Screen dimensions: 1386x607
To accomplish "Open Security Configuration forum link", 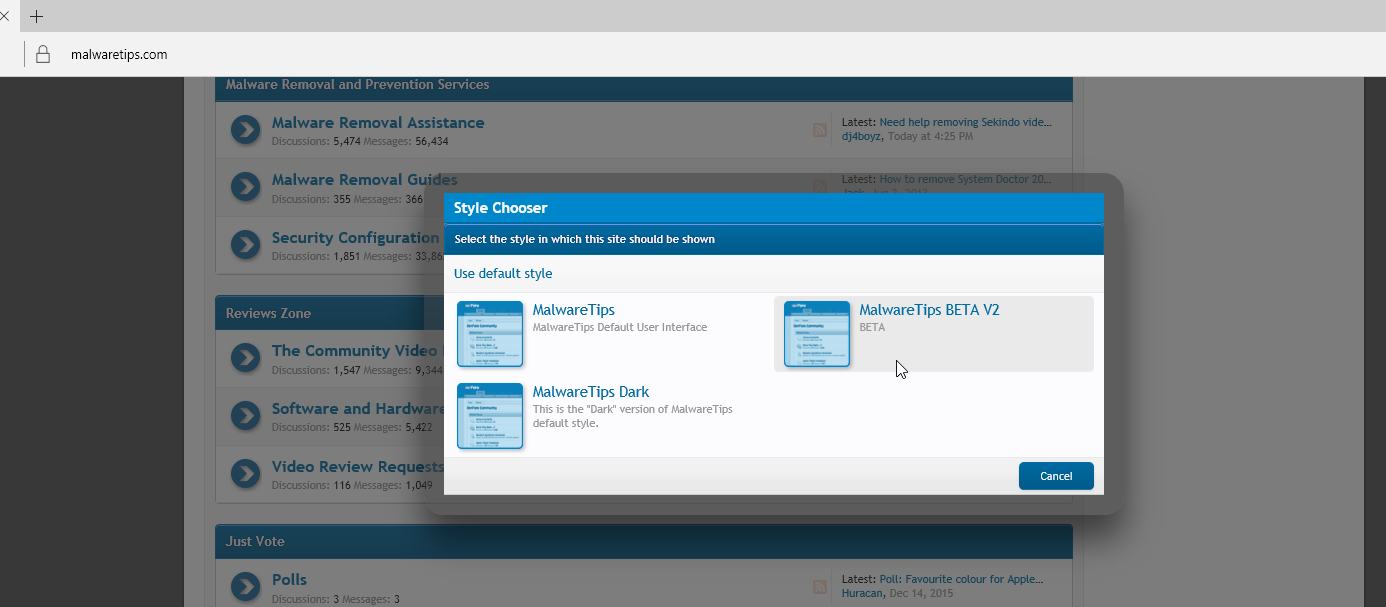I will [355, 237].
